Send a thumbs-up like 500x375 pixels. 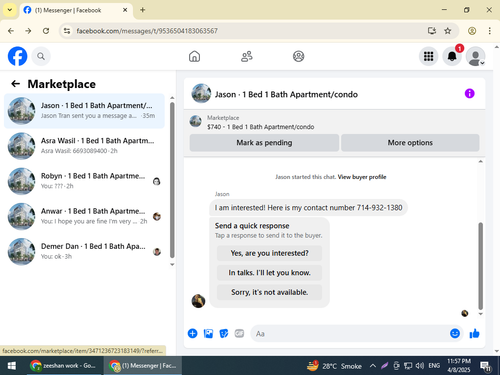474,333
